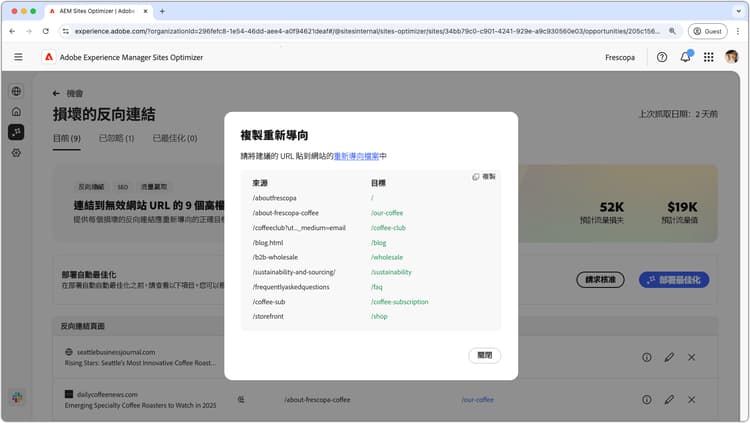Click /b2b-wholesale source path
The width and height of the screenshot is (750, 423).
coord(275,257)
